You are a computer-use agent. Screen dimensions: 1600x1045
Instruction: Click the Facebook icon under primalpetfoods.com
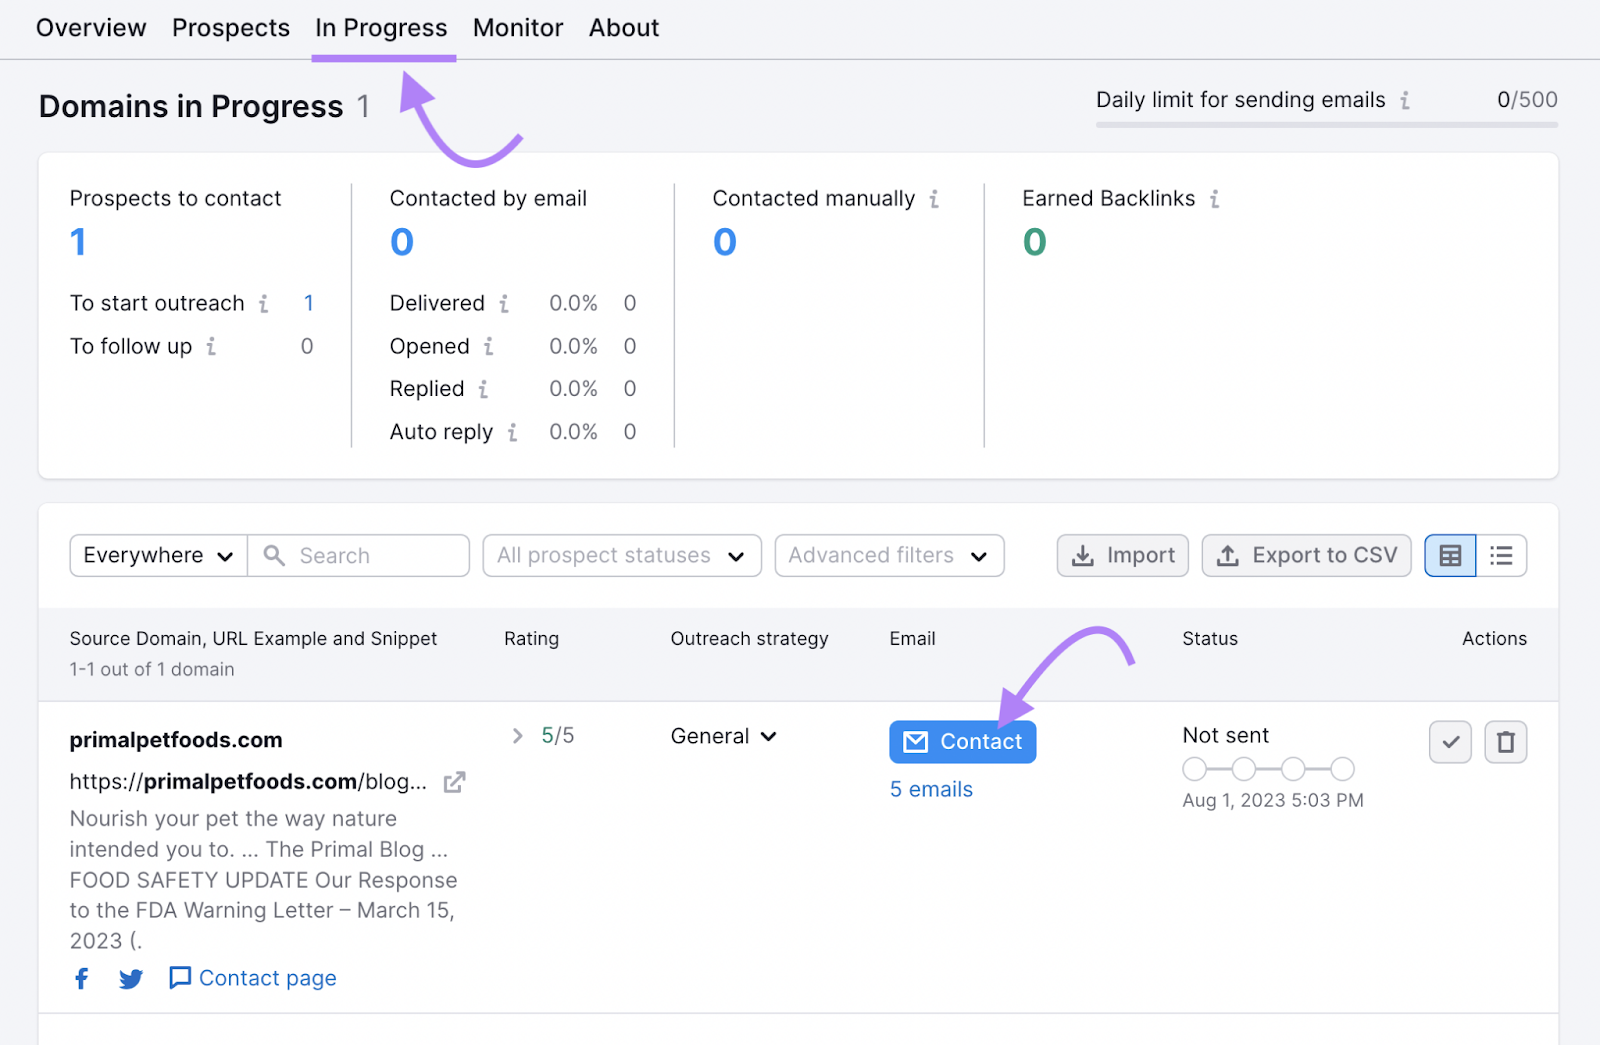point(81,978)
